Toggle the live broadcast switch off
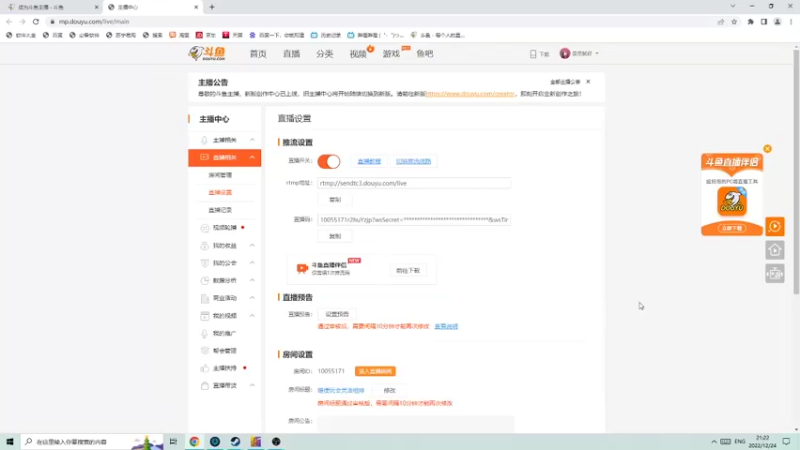The image size is (800, 450). point(329,161)
